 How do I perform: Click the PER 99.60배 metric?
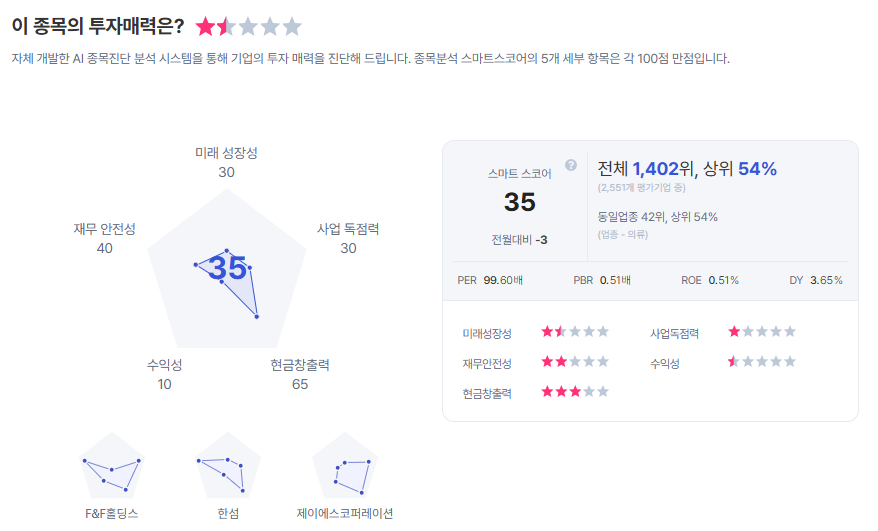coord(488,280)
